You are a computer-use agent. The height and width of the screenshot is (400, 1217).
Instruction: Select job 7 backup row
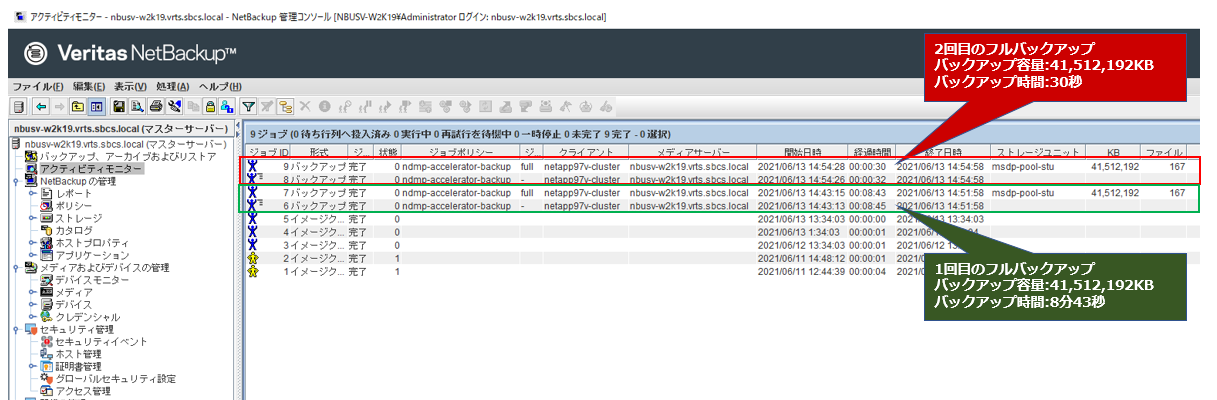pyautogui.click(x=718, y=192)
